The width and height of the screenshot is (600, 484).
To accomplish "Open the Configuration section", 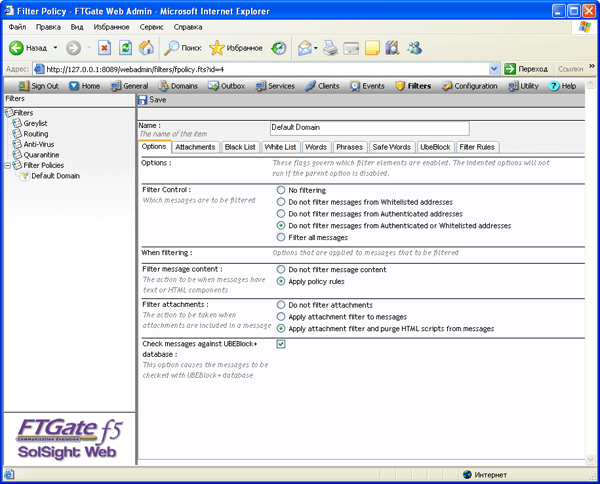I will pyautogui.click(x=470, y=86).
